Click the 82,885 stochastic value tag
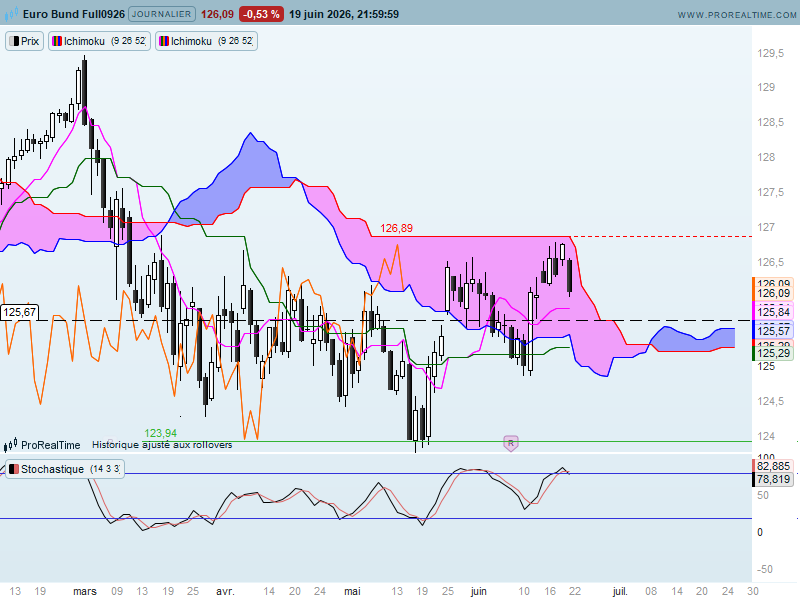Screen dimensions: 800x600 pyautogui.click(x=773, y=466)
